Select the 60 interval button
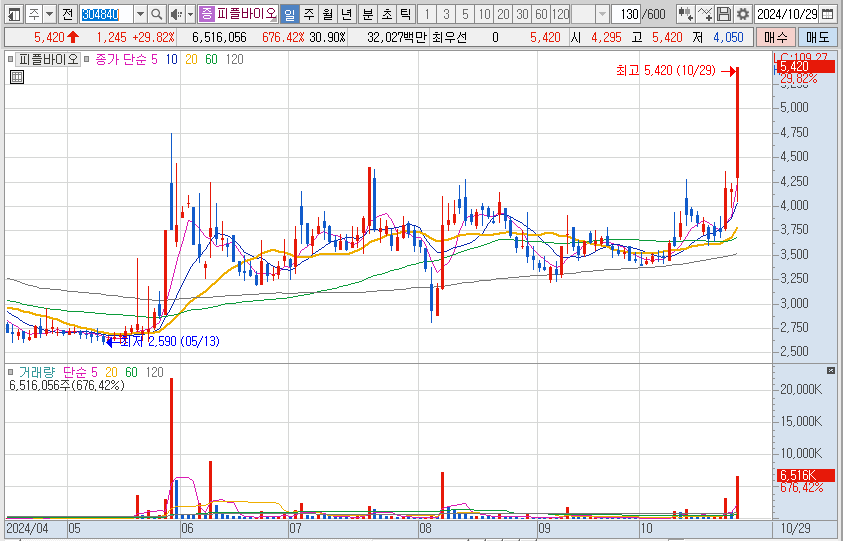Screen dimensions: 843x541 tap(541, 14)
